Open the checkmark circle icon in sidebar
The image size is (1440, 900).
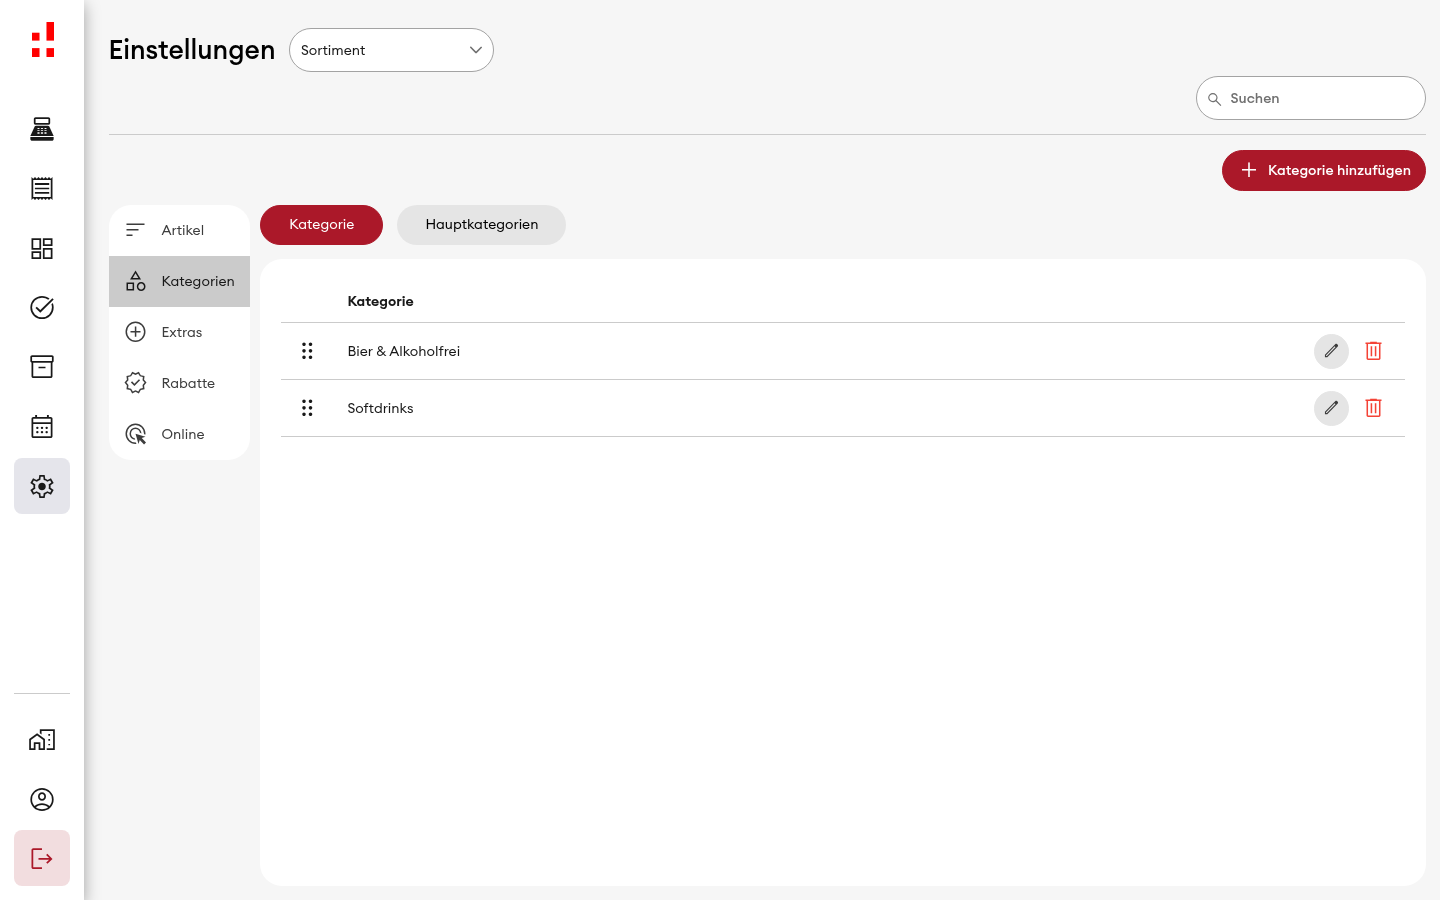[42, 307]
